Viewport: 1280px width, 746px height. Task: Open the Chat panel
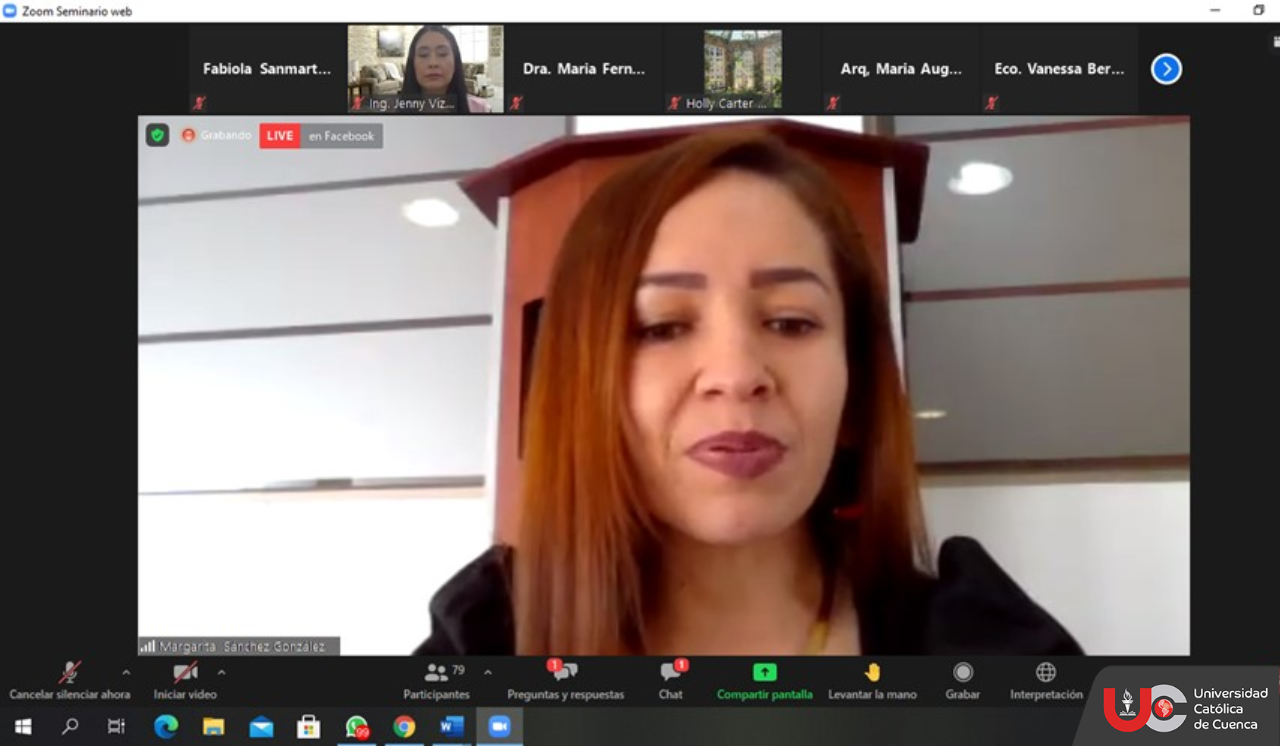(671, 680)
